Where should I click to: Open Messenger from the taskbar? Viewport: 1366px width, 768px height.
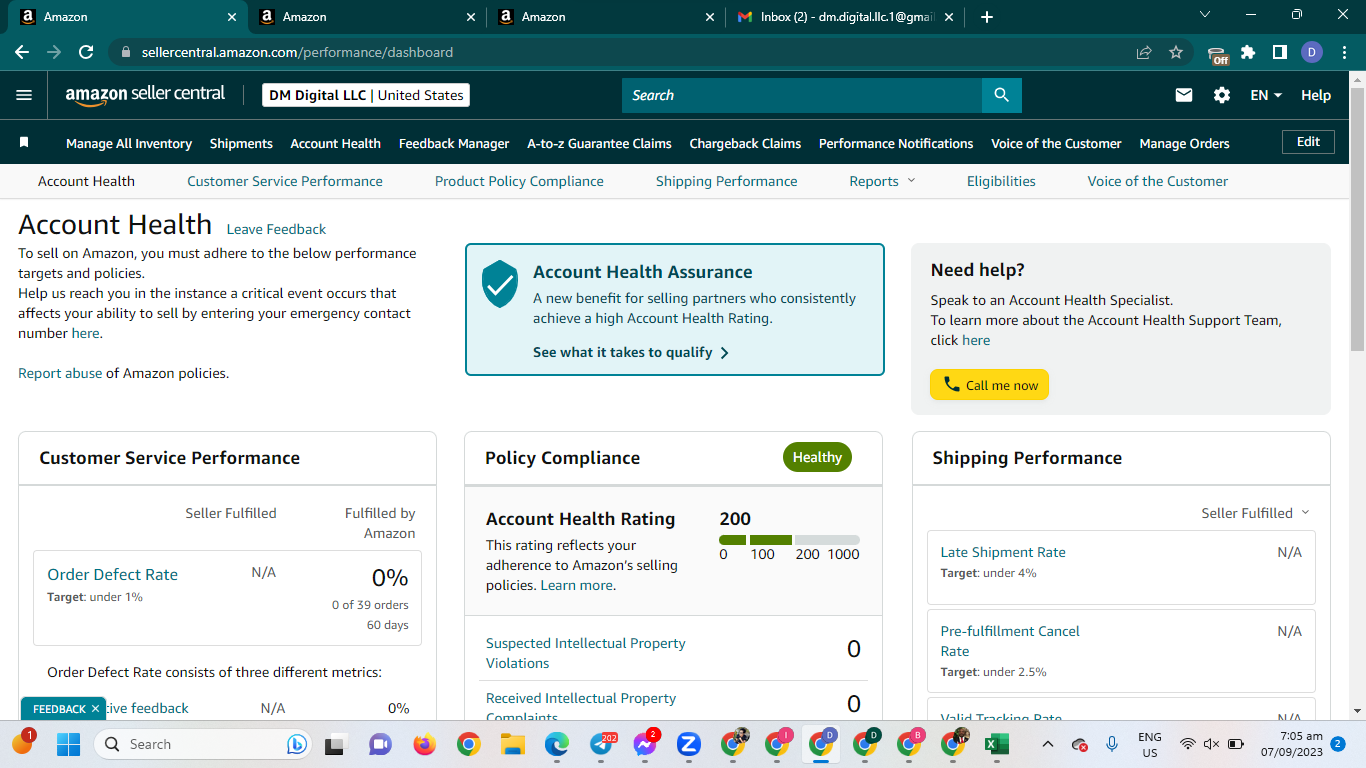click(646, 744)
